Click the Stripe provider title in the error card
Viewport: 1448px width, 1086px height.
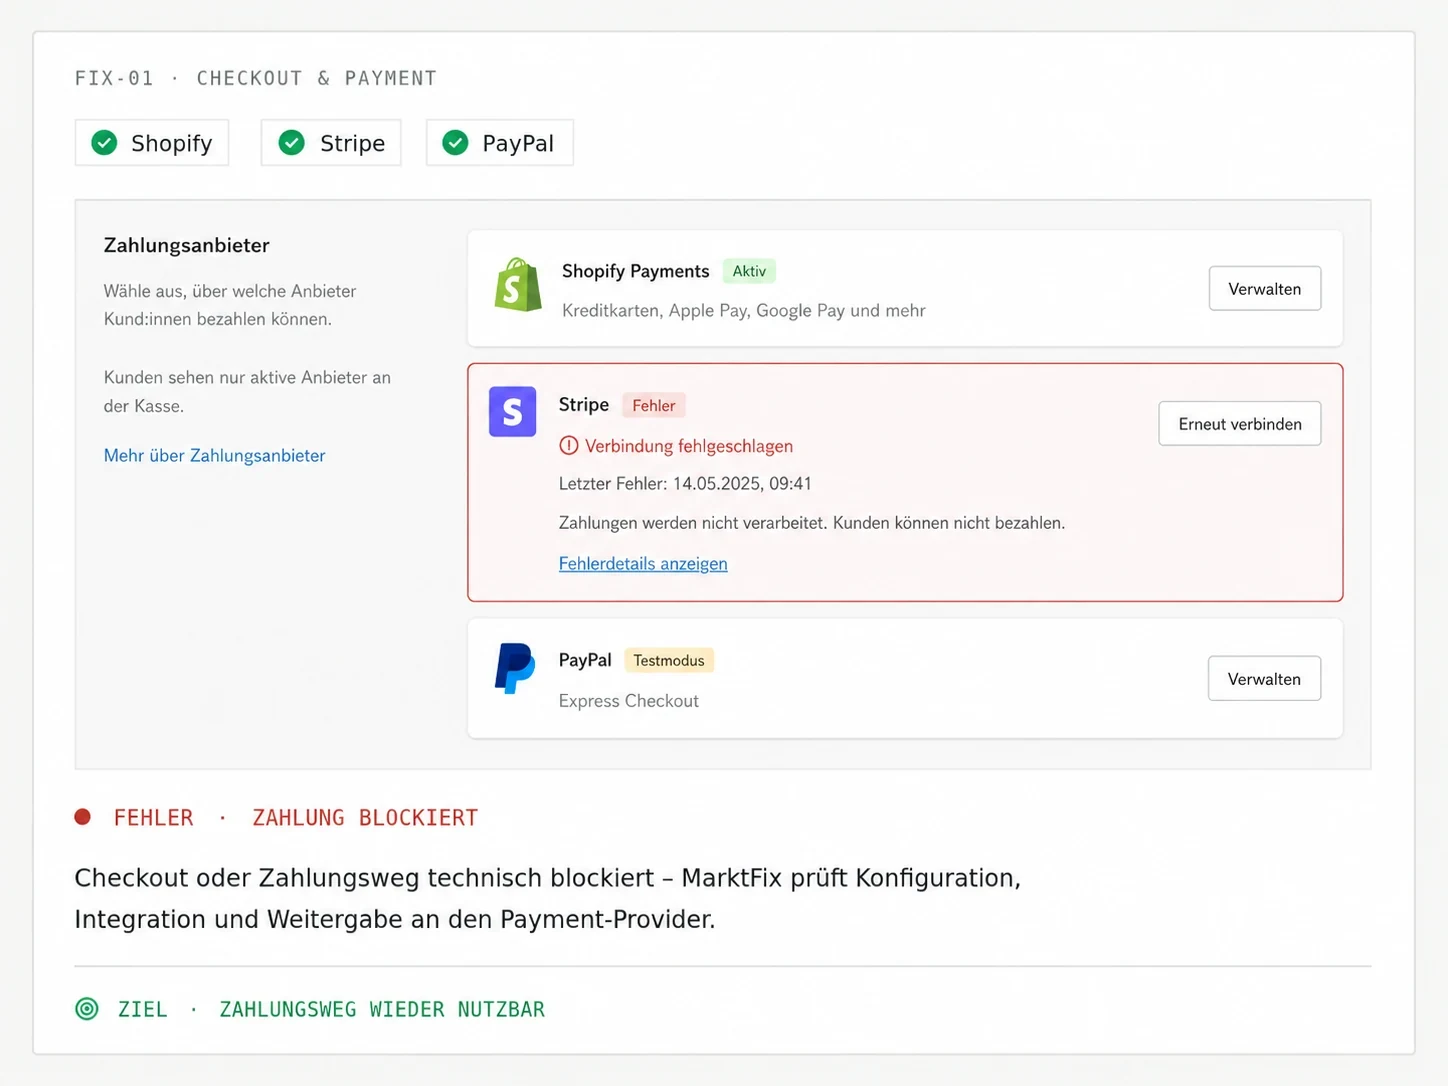coord(584,404)
